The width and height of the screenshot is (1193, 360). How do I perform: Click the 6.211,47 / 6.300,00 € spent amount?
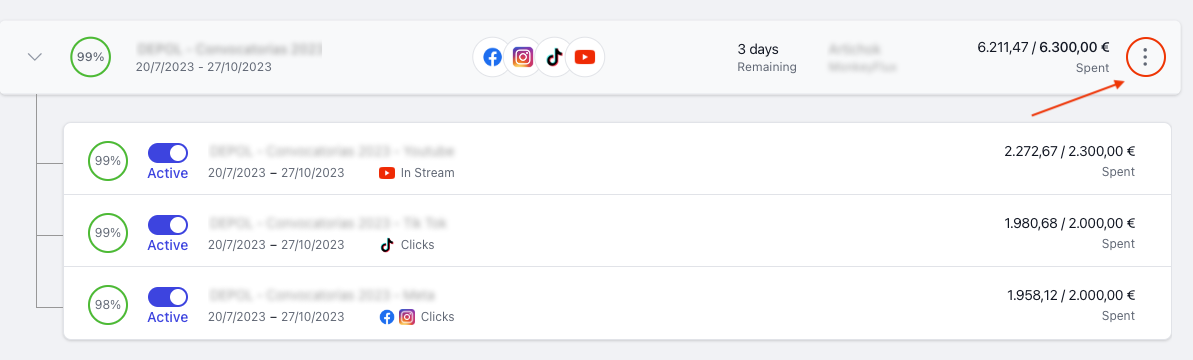point(1043,47)
